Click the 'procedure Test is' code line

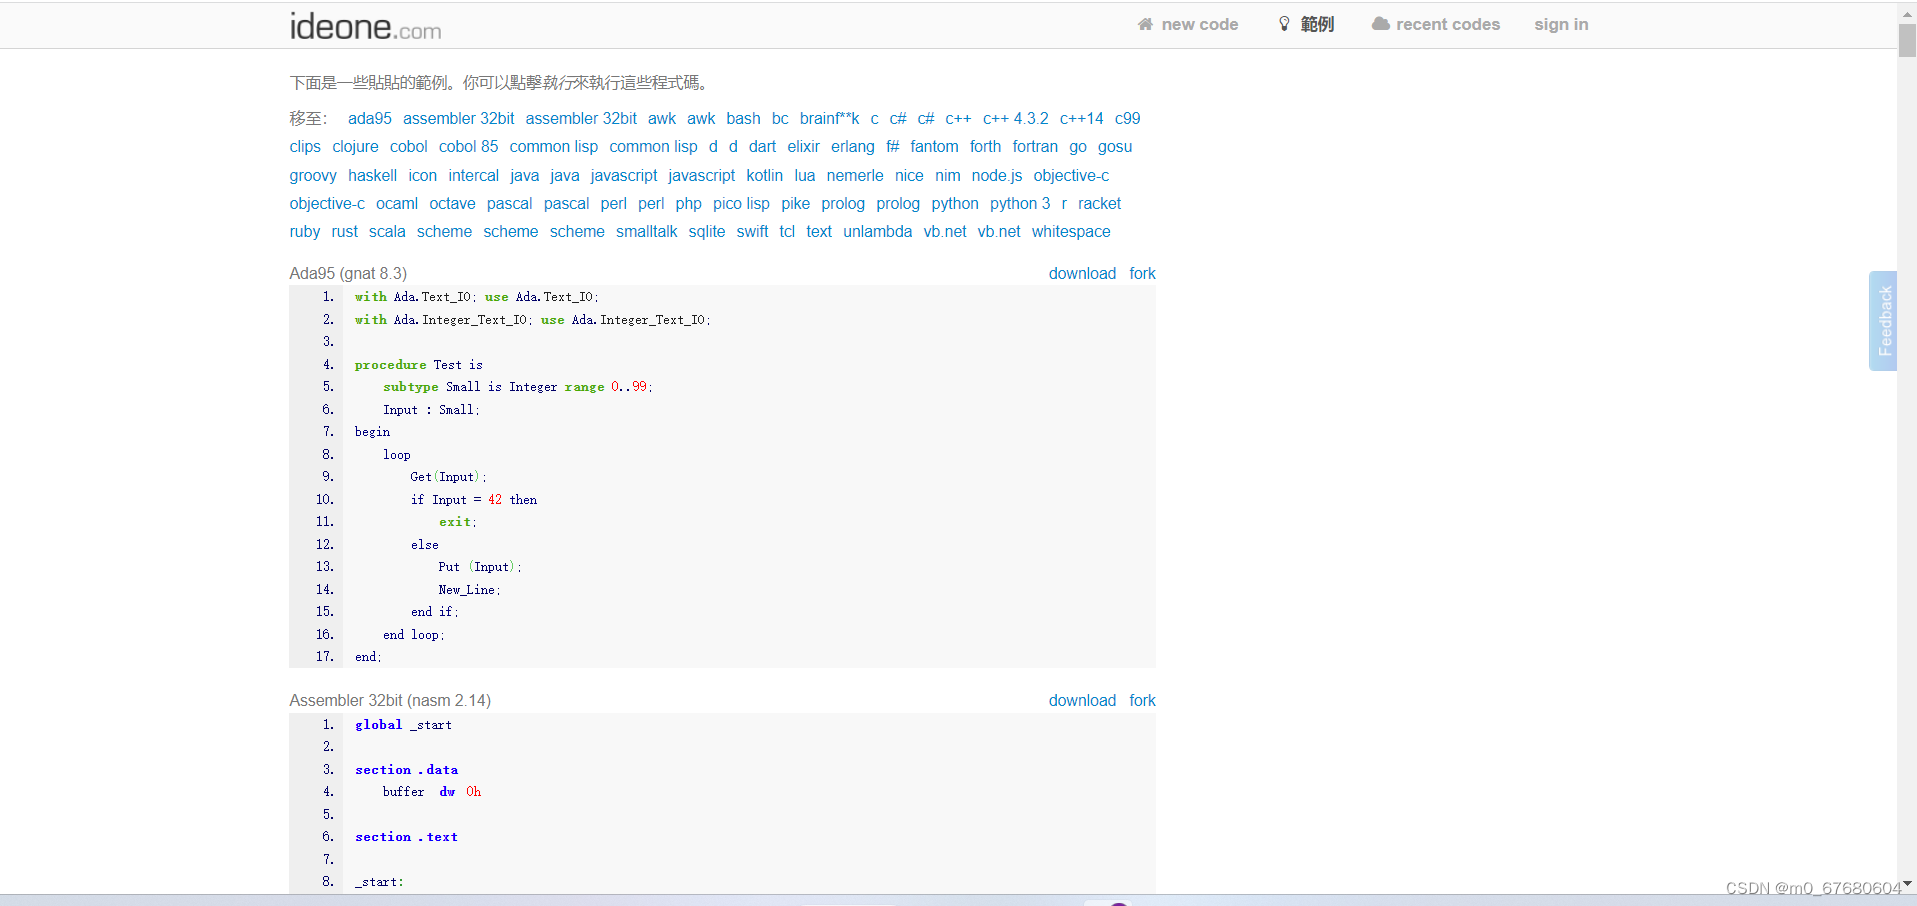tap(418, 365)
